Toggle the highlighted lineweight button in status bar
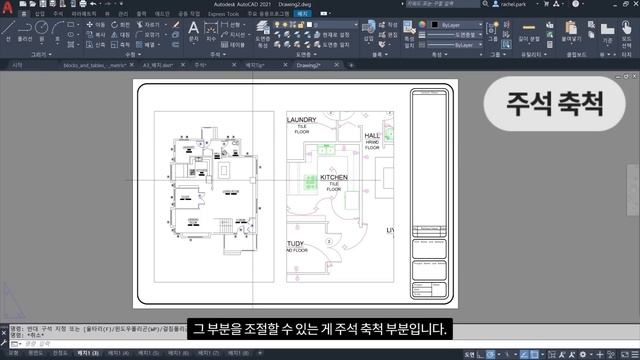The height and width of the screenshot is (360, 640). 524,355
